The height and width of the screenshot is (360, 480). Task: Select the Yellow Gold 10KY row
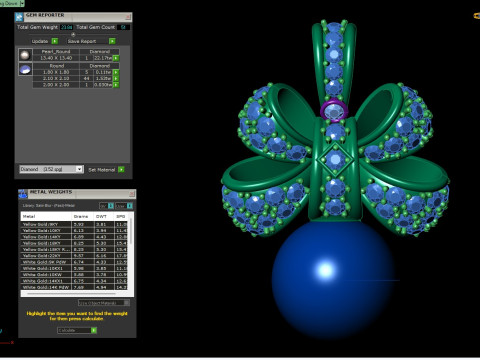pos(74,231)
